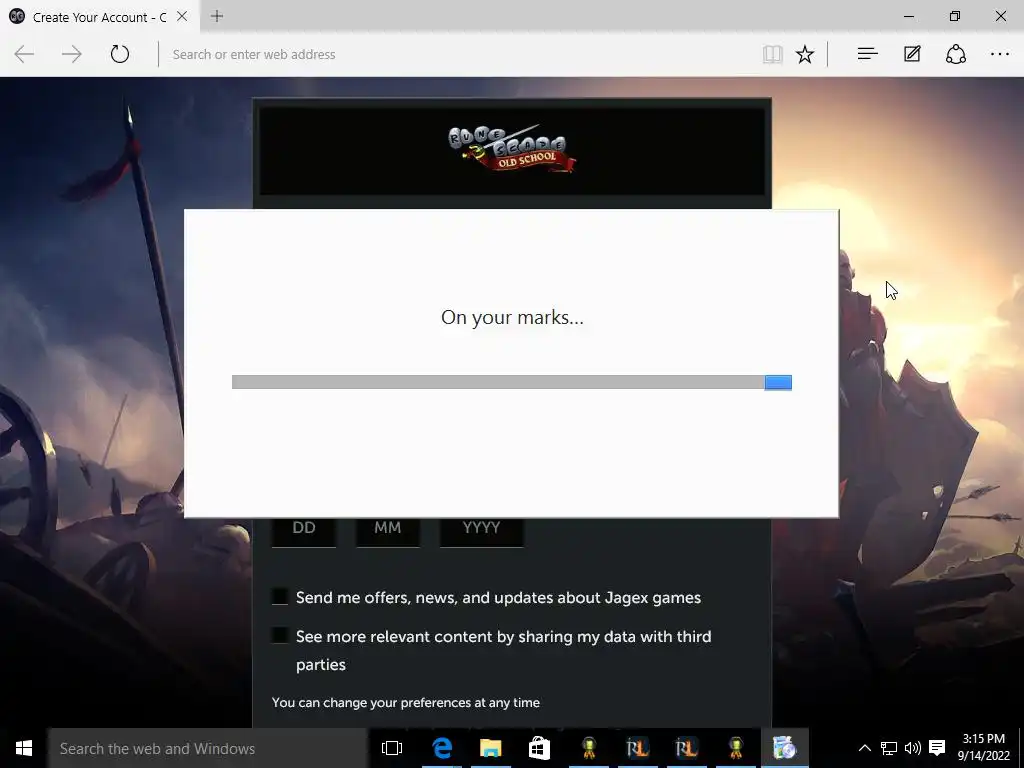Minimize the Edge browser window

click(x=908, y=16)
